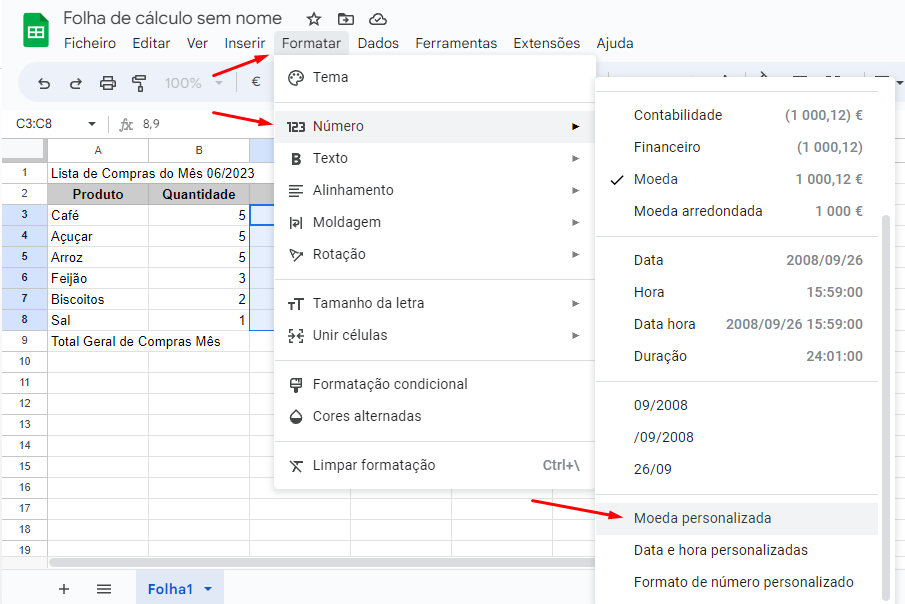Open the Dados menu
This screenshot has height=604, width=905.
click(x=378, y=43)
